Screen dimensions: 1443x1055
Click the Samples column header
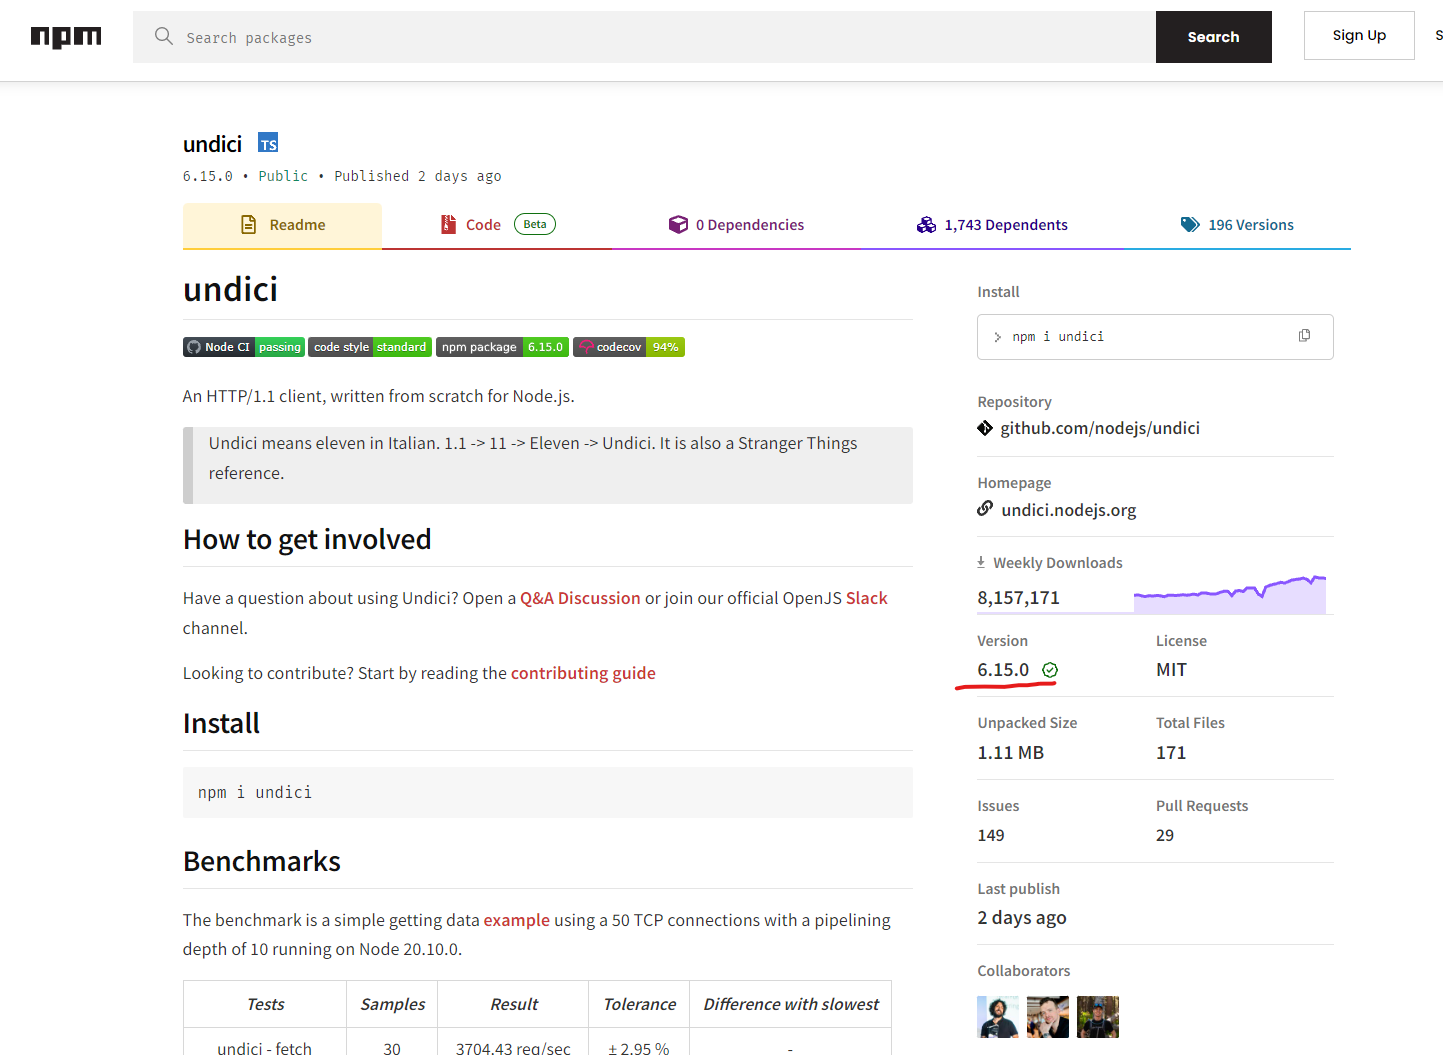pos(392,1004)
